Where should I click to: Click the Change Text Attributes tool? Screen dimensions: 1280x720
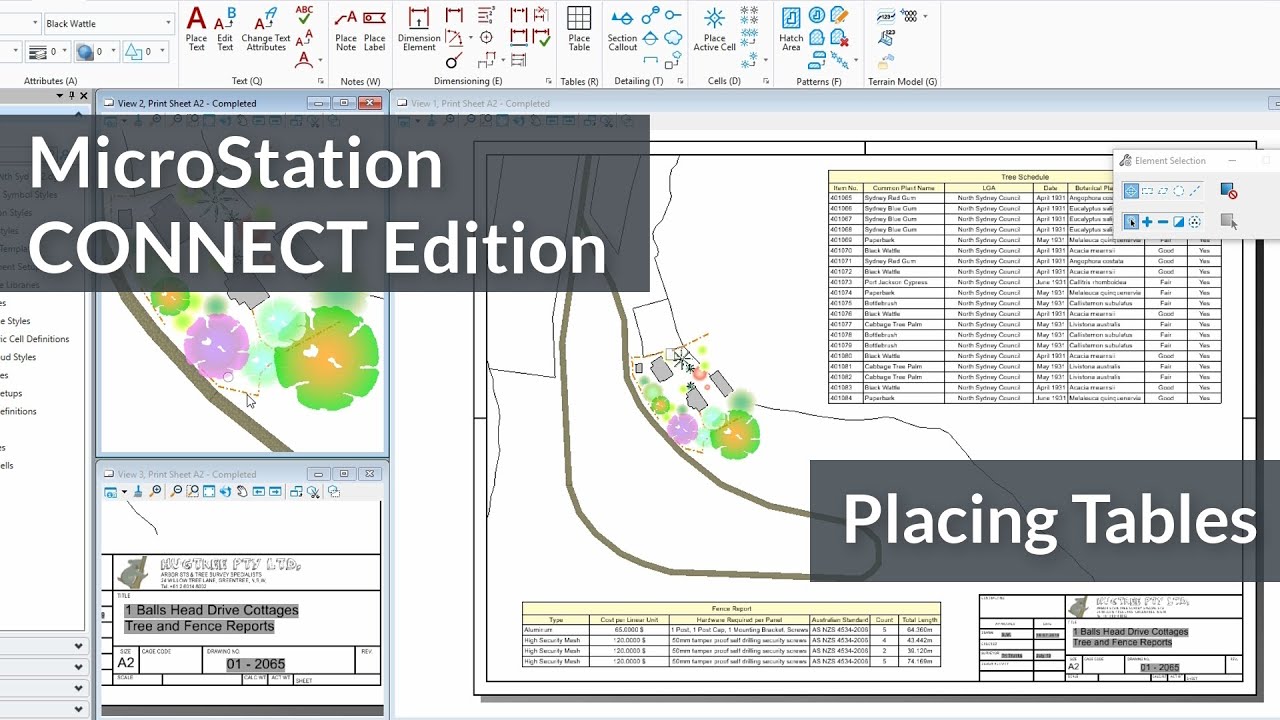pyautogui.click(x=266, y=28)
